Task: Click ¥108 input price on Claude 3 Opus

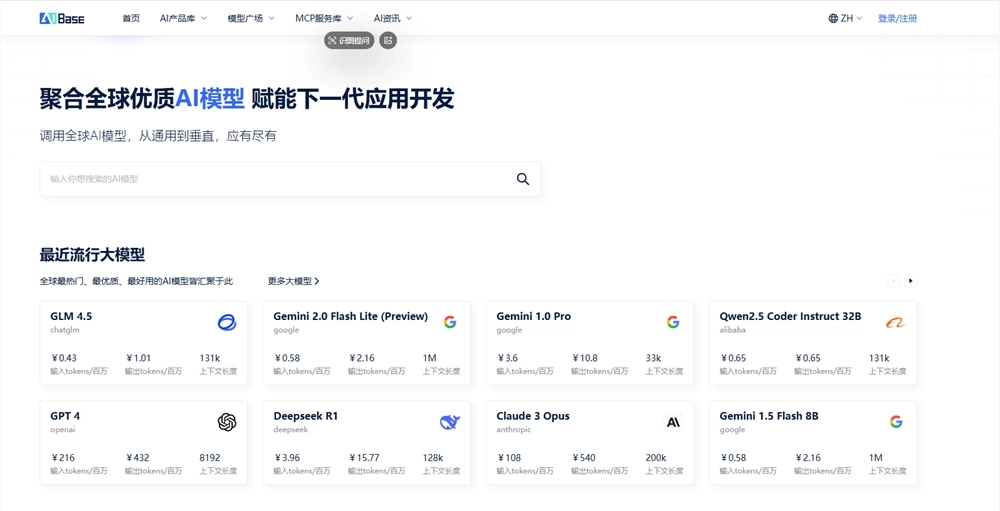Action: 509,457
